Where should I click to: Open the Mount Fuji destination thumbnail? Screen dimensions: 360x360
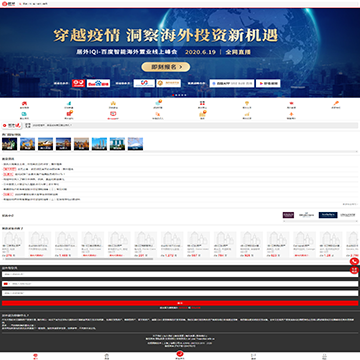point(135,144)
